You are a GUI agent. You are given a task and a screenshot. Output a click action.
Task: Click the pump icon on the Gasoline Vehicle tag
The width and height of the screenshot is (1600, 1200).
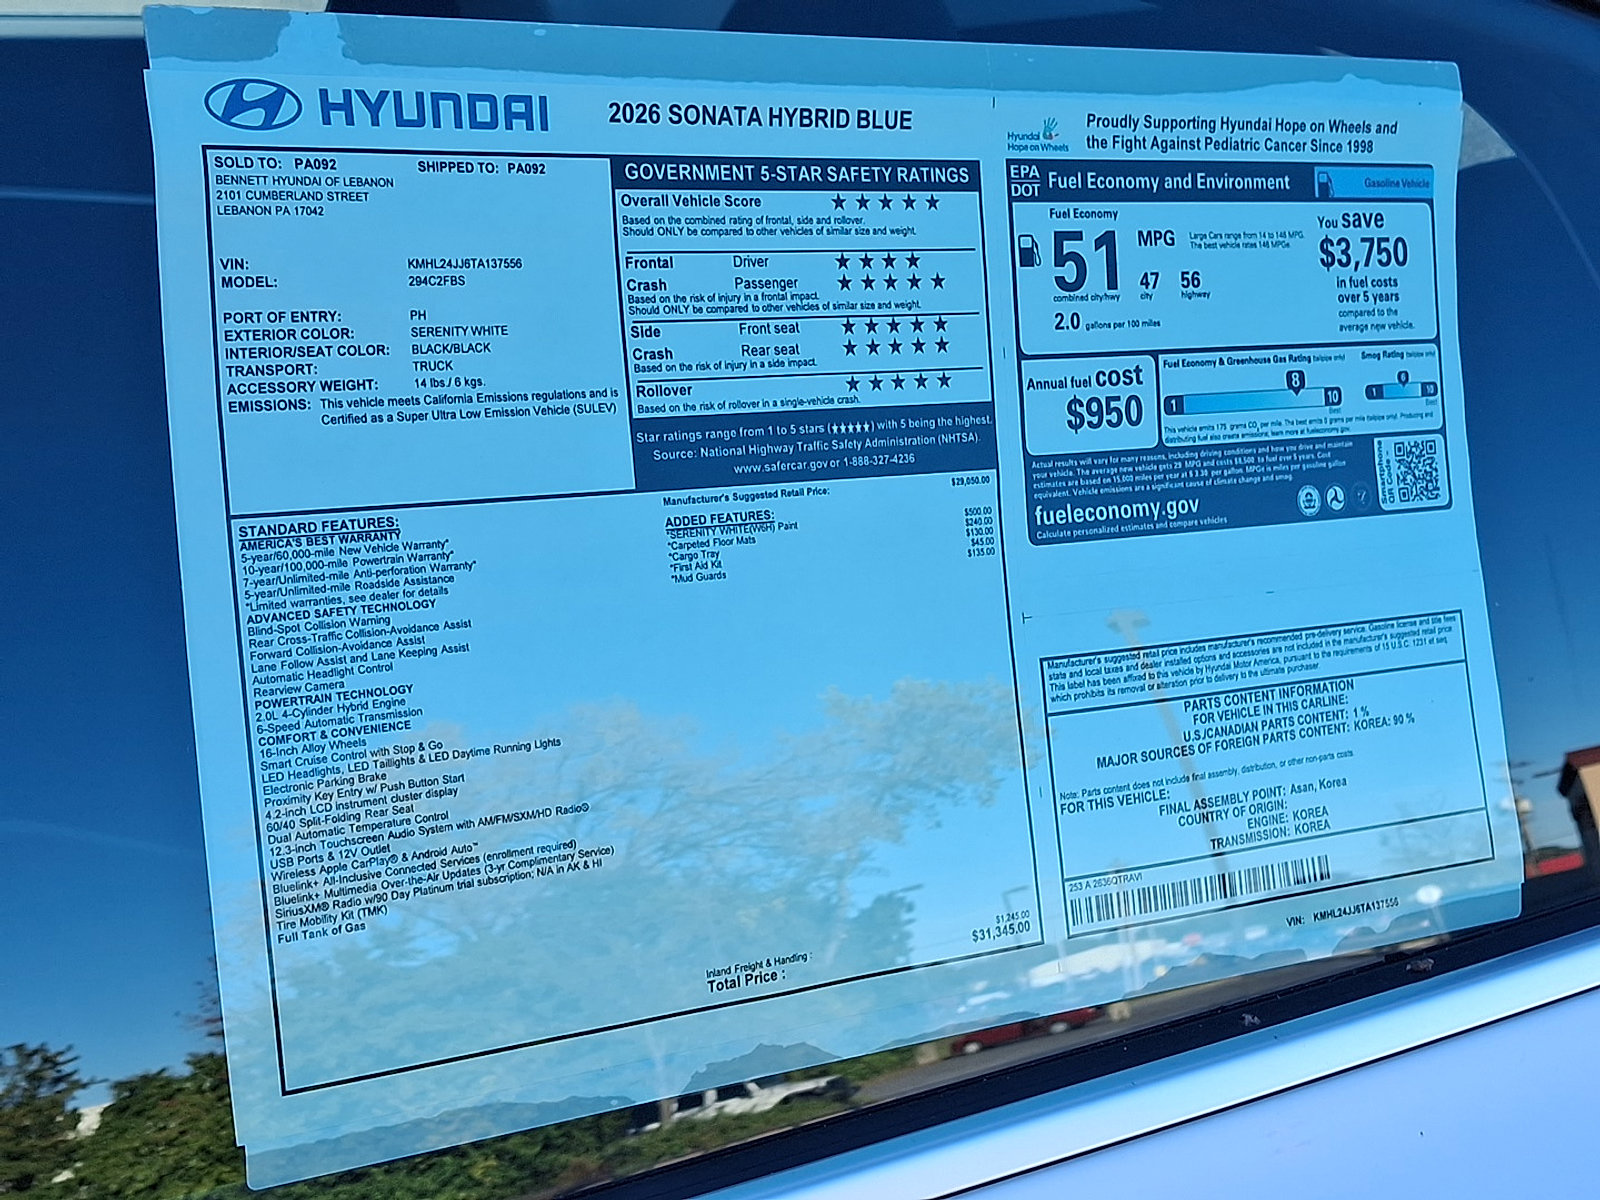pyautogui.click(x=1325, y=183)
